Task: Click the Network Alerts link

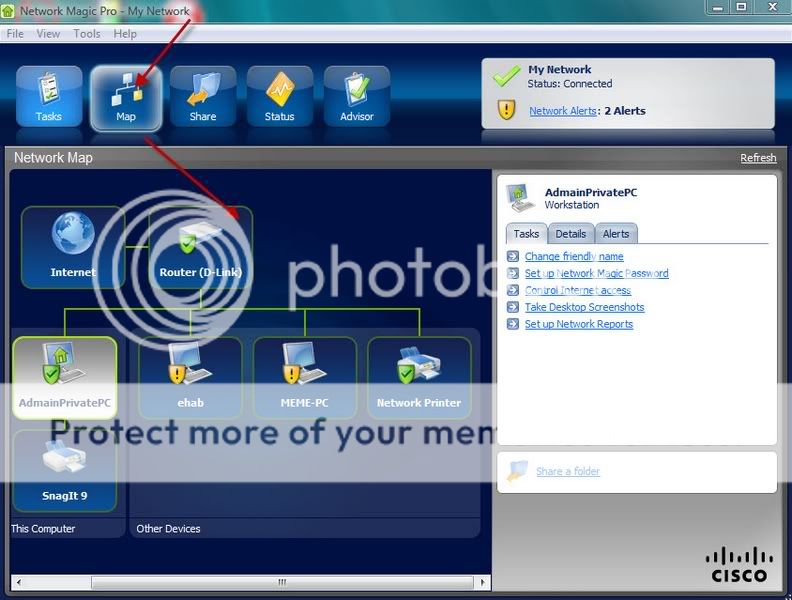Action: point(562,111)
